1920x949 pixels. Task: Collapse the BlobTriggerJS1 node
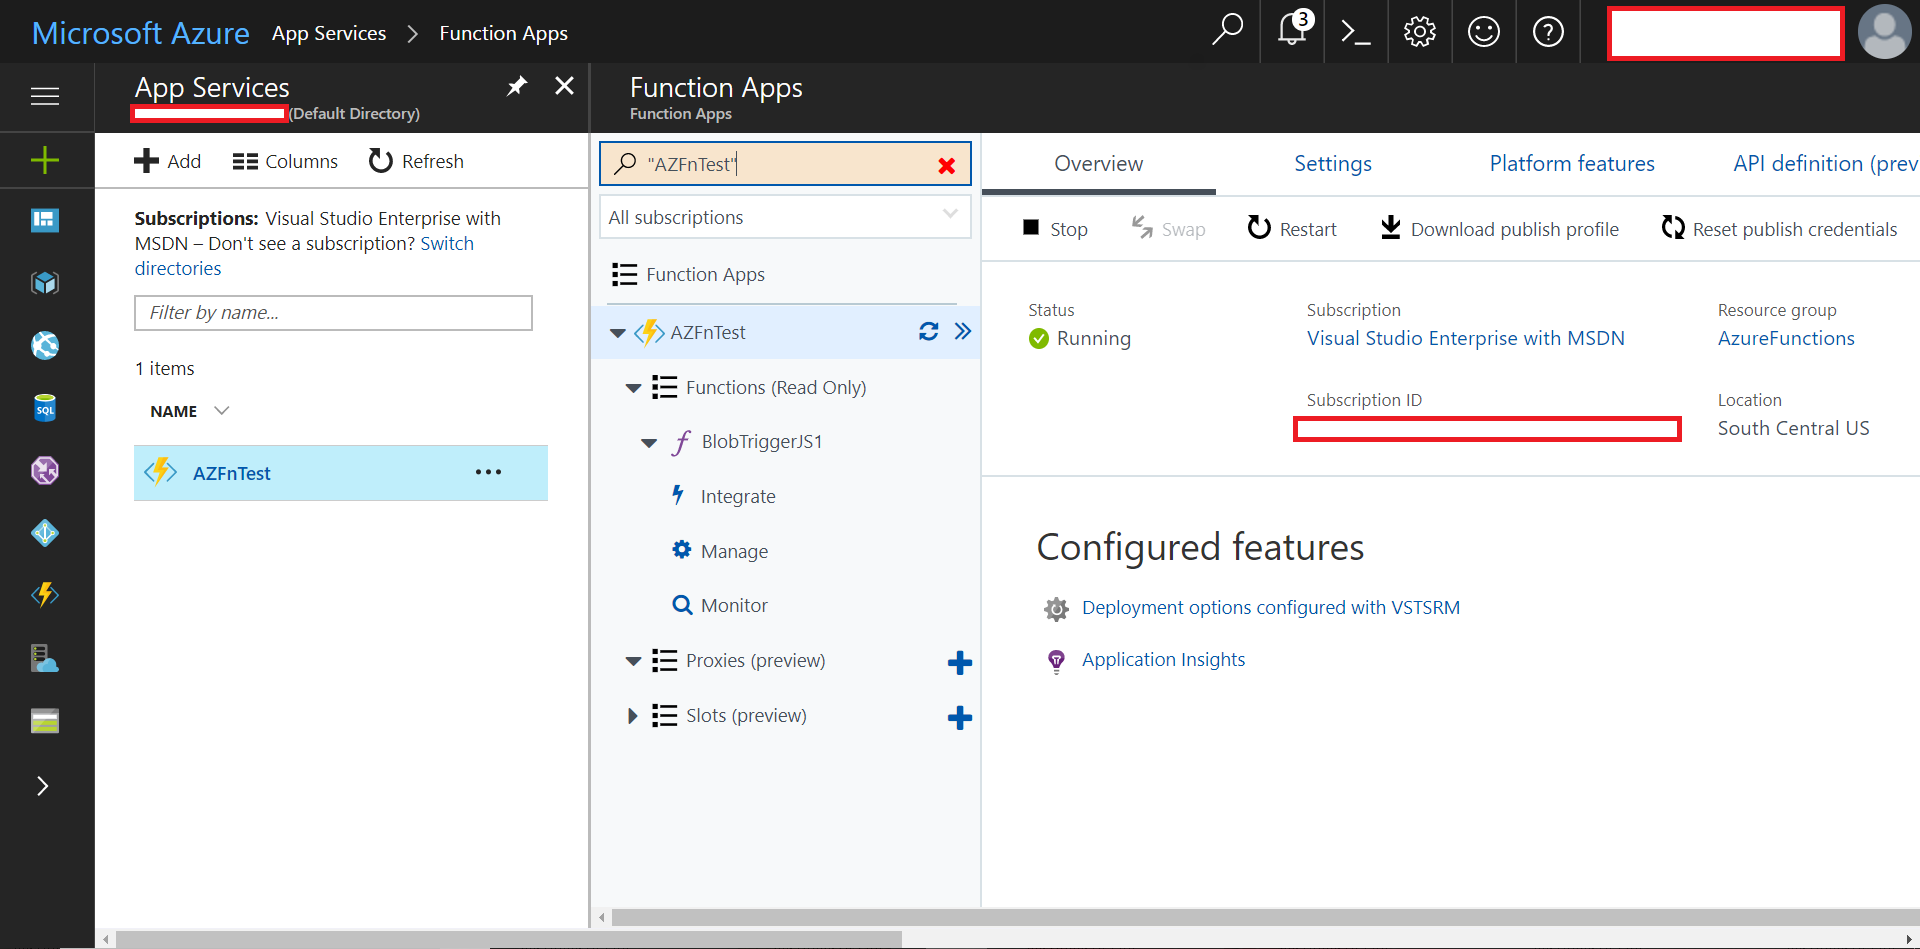pyautogui.click(x=649, y=443)
